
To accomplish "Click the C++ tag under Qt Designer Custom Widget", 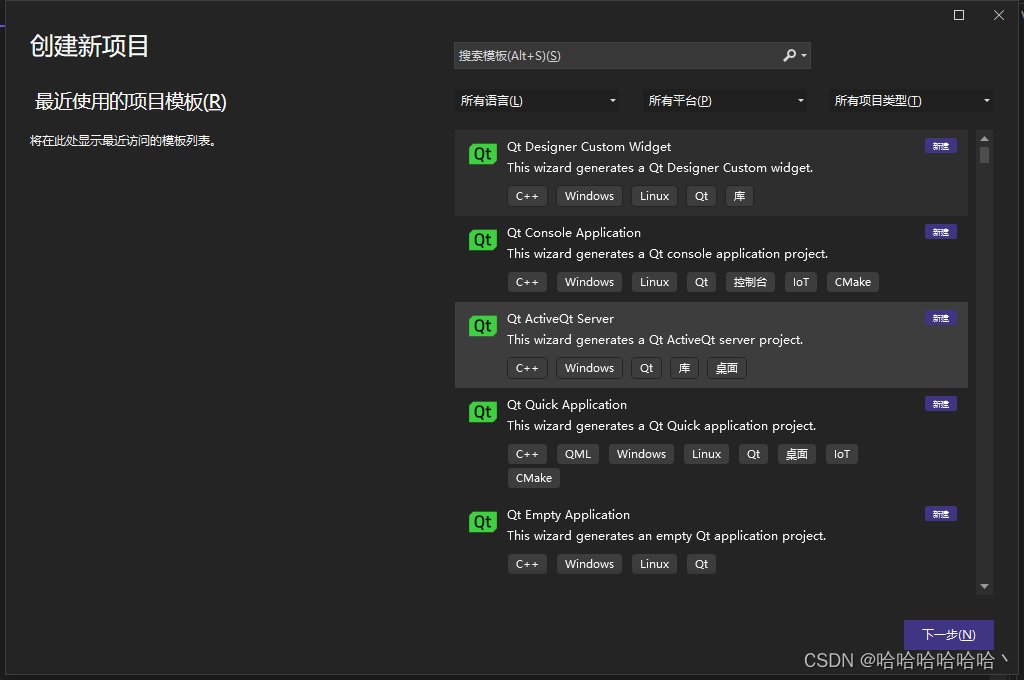I will click(527, 196).
